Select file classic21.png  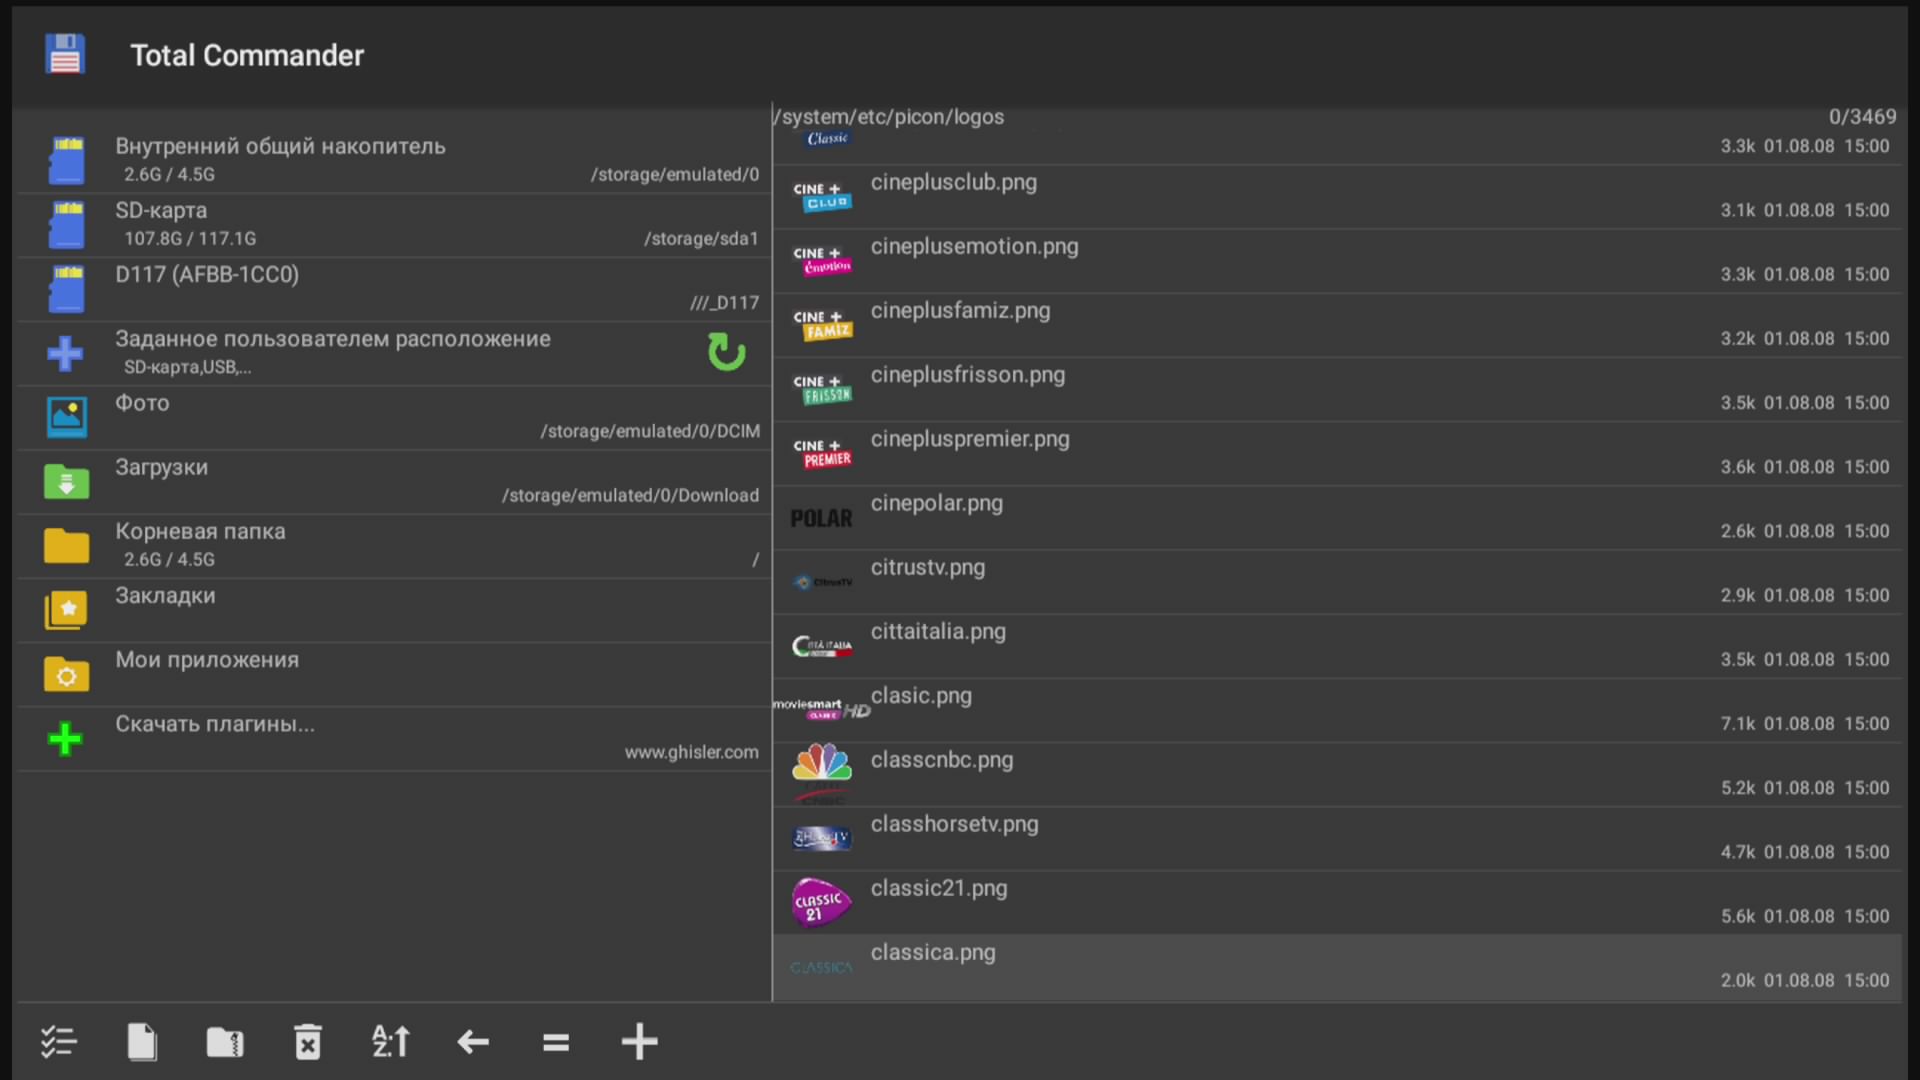coord(1338,902)
